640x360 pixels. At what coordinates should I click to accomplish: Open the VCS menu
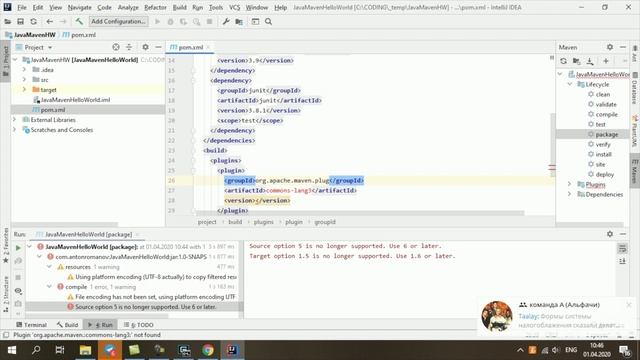pos(234,7)
